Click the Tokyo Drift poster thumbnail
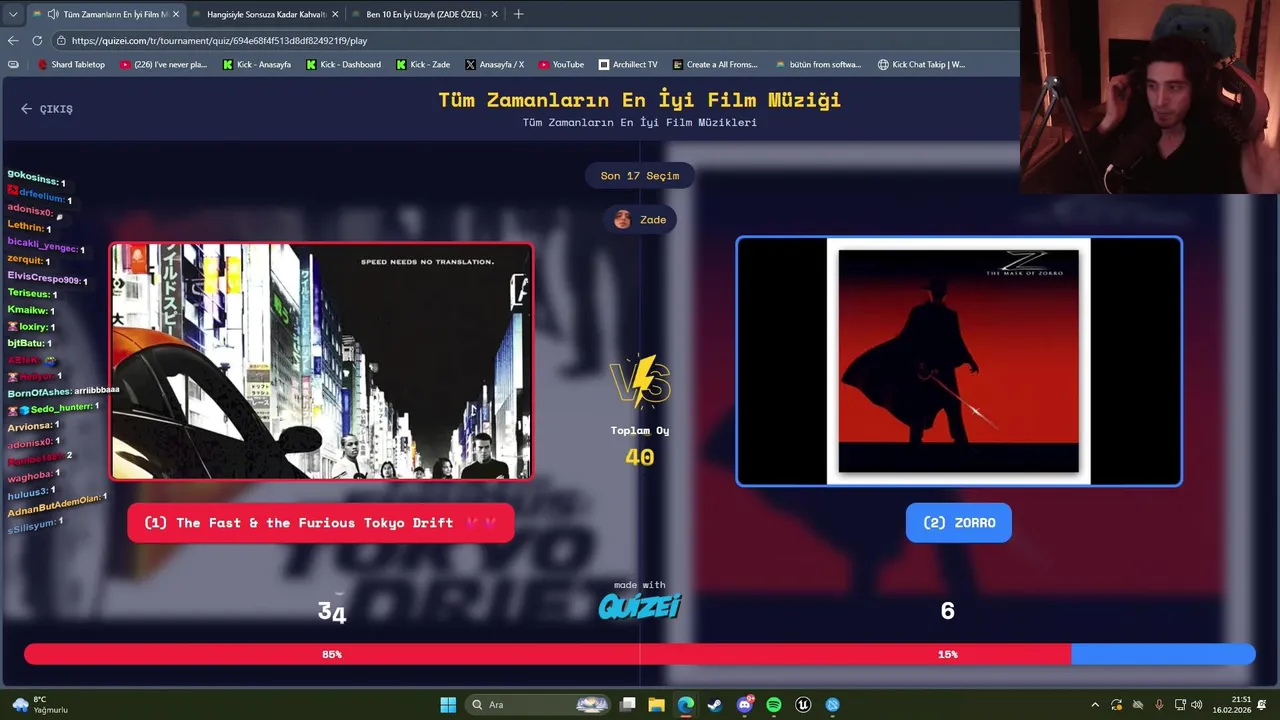The width and height of the screenshot is (1280, 720). coord(321,362)
